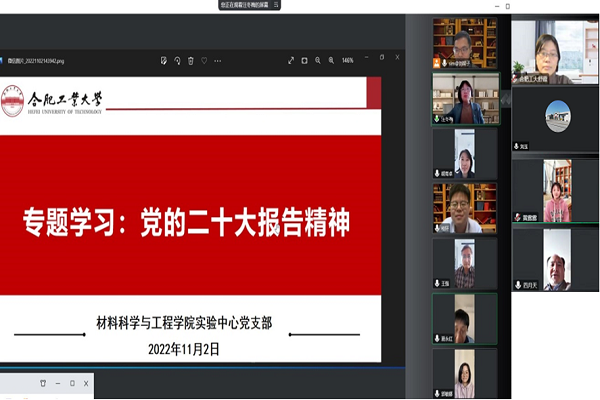Mark the photo as favorite with heart icon
The height and width of the screenshot is (400, 600).
204,60
